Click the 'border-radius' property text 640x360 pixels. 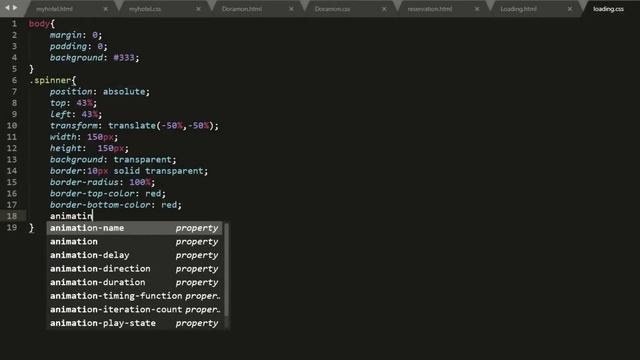[x=84, y=182]
